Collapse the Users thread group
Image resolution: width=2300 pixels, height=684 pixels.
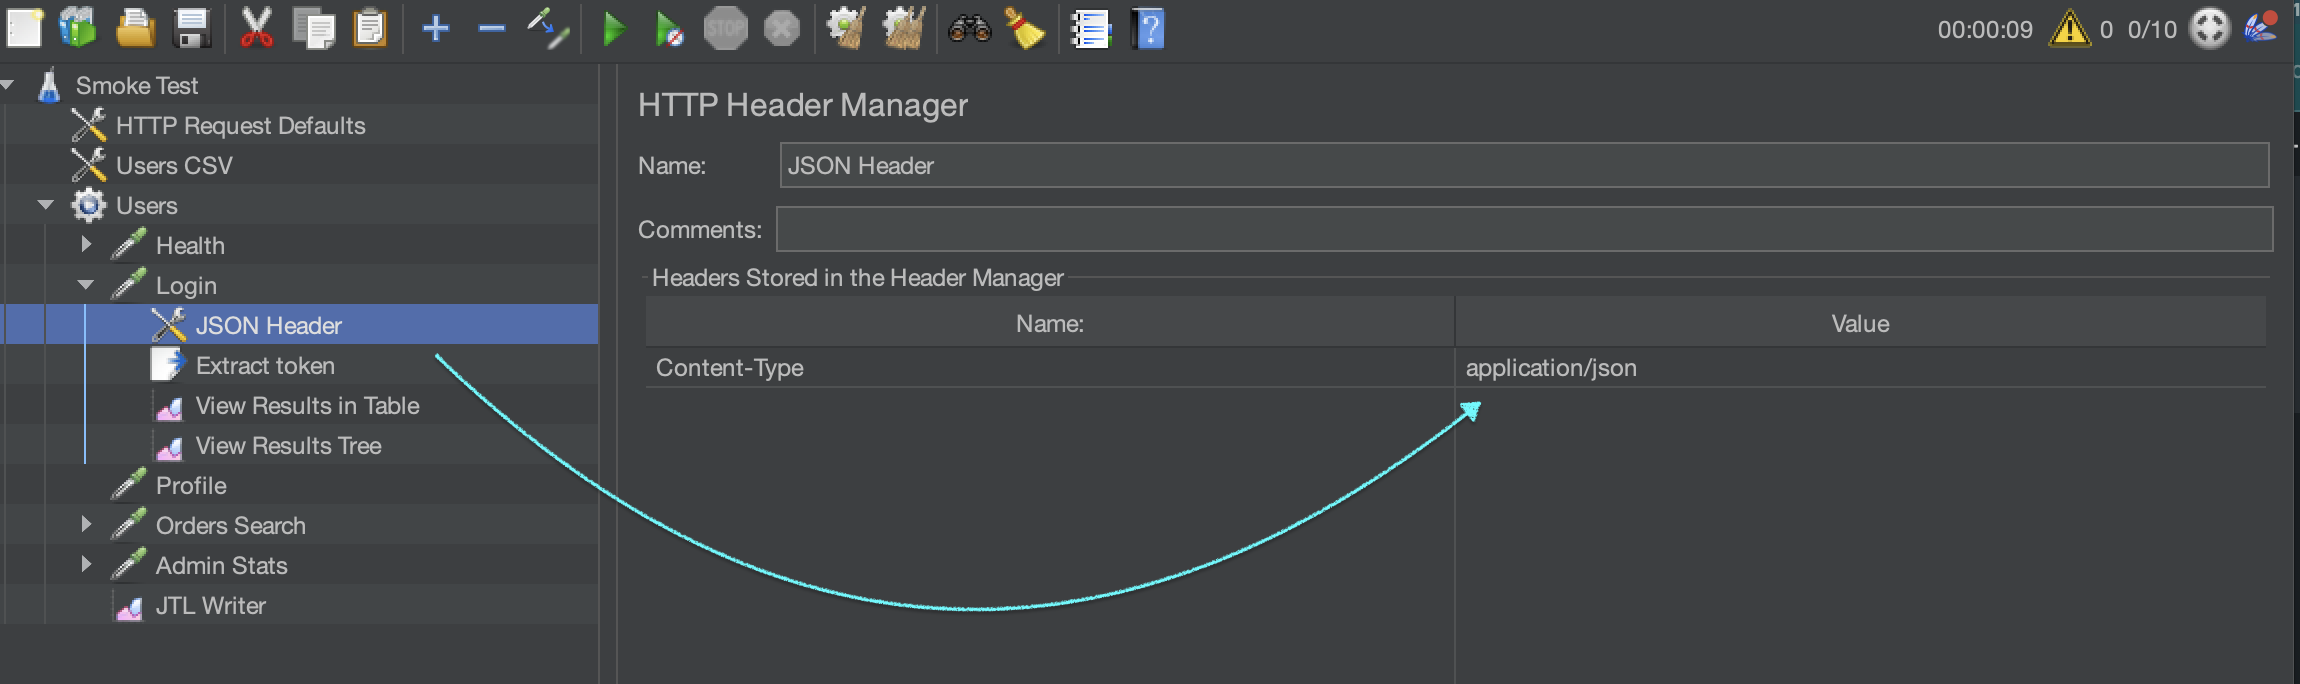click(46, 205)
